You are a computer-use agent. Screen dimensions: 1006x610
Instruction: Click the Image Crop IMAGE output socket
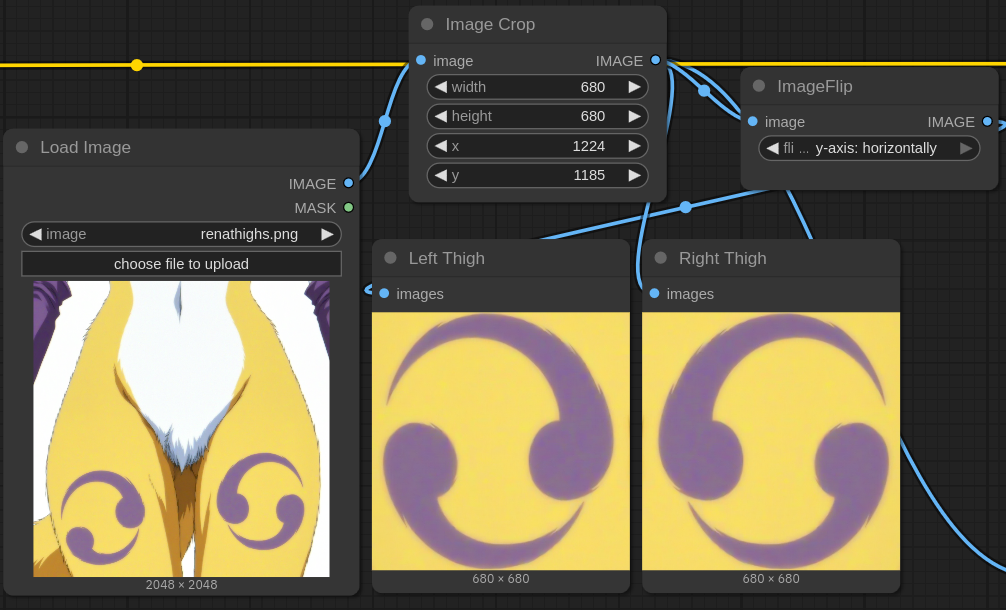point(655,60)
